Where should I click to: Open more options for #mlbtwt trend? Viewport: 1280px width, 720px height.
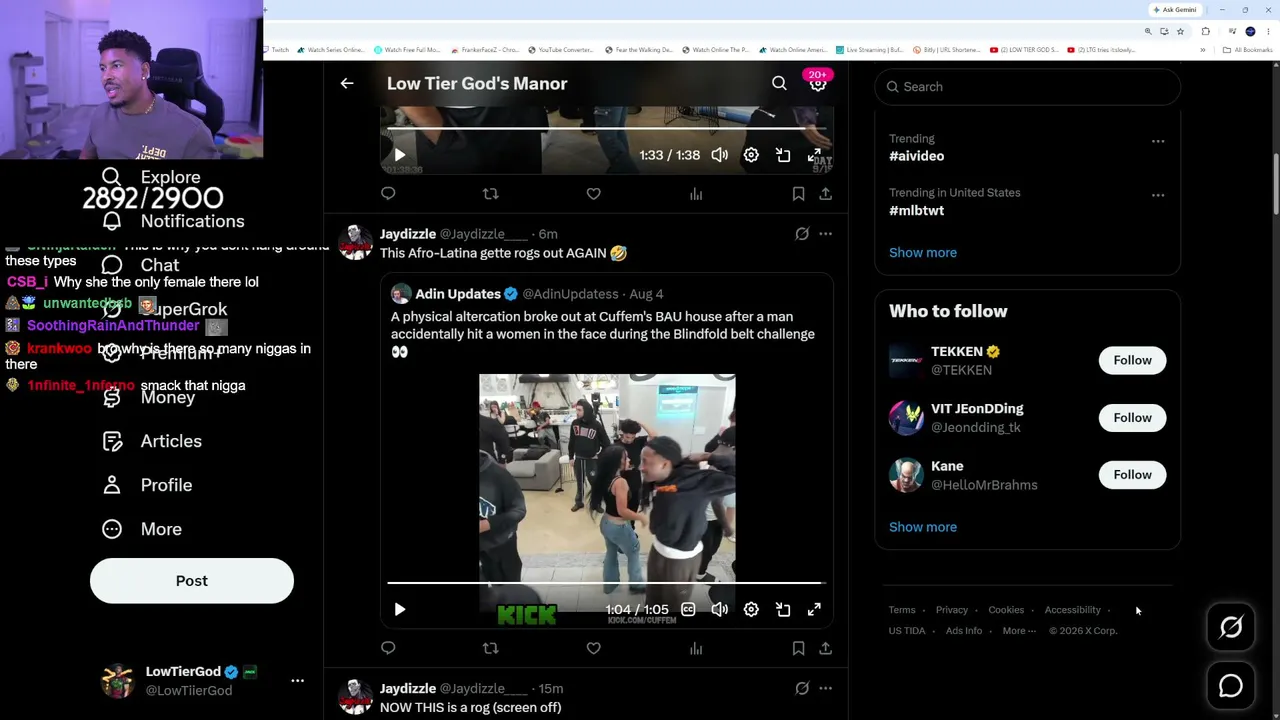pos(1158,195)
